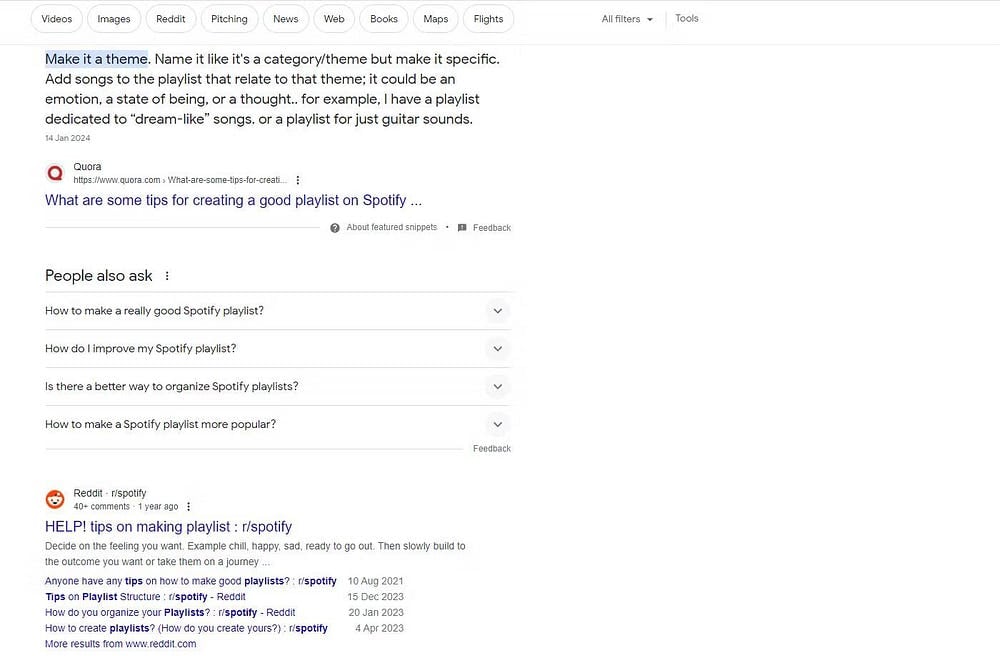Click the question mark snippets info icon
Screen dimensions: 1000x656
[335, 228]
